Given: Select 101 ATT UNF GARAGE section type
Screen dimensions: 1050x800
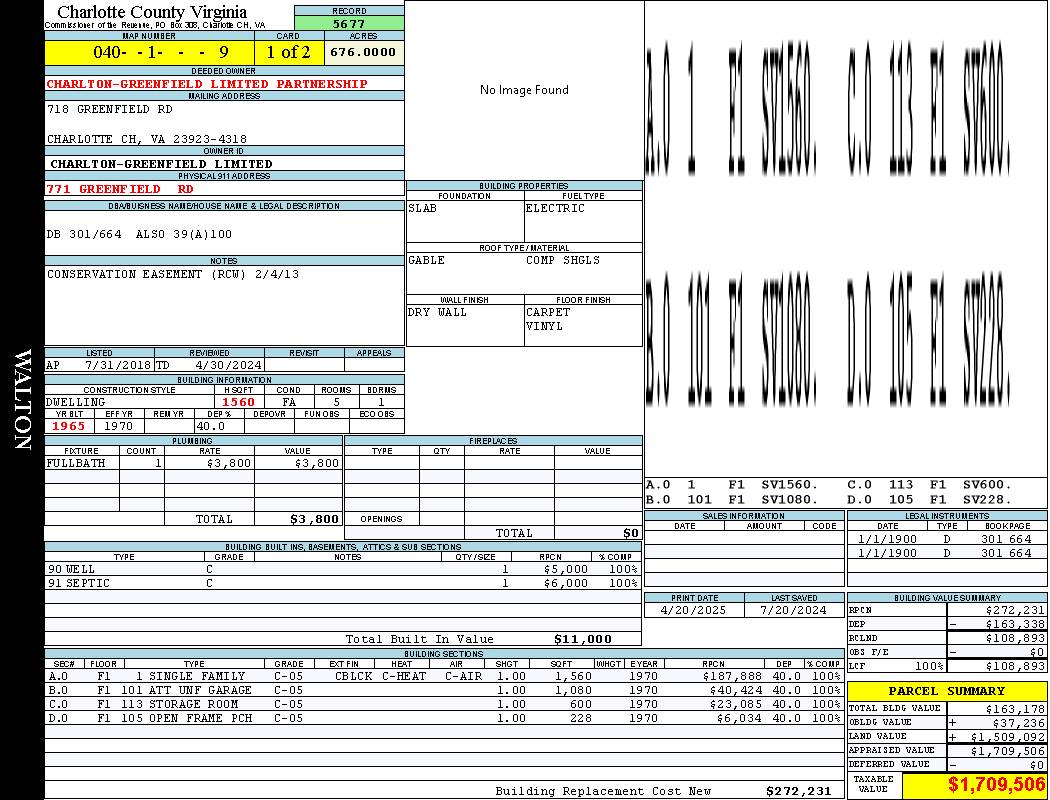Looking at the screenshot, I should [x=187, y=690].
